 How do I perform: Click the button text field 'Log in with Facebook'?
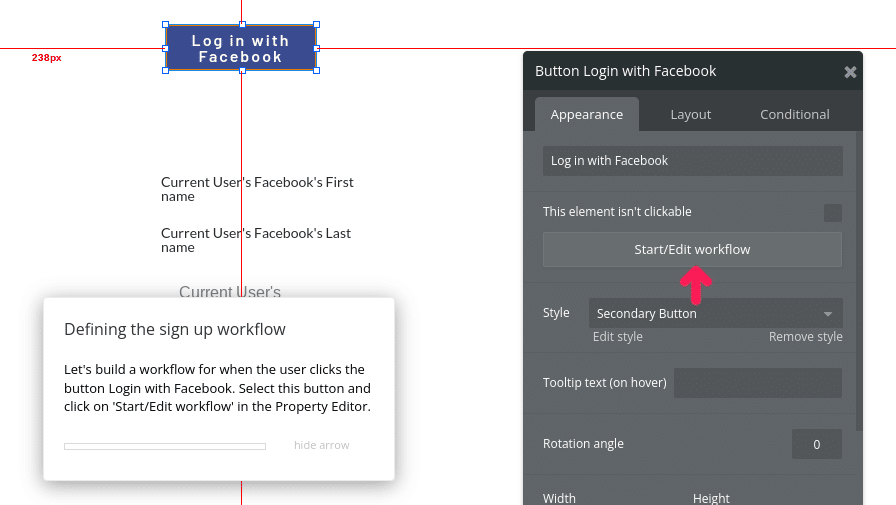pos(693,161)
